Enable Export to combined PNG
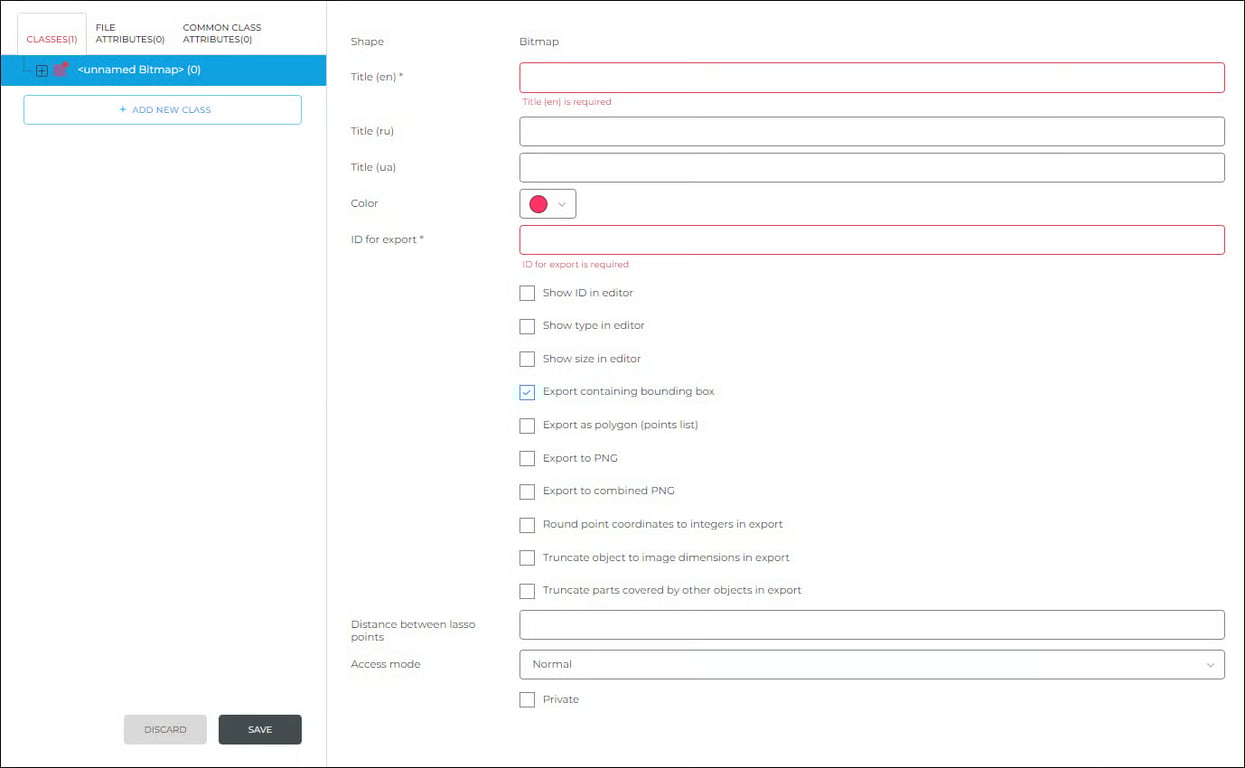The height and width of the screenshot is (768, 1245). click(x=527, y=491)
